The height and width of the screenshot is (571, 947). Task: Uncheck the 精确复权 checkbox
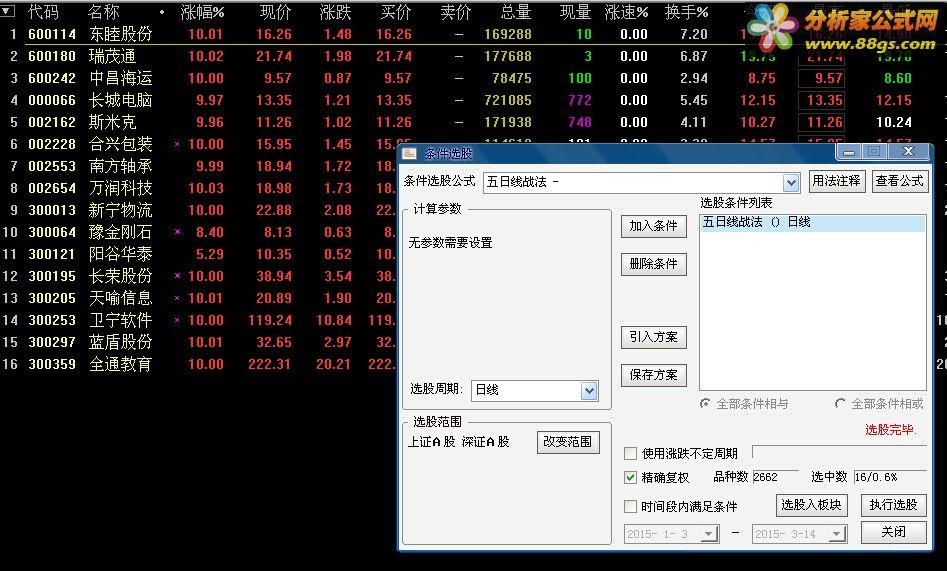click(x=630, y=477)
